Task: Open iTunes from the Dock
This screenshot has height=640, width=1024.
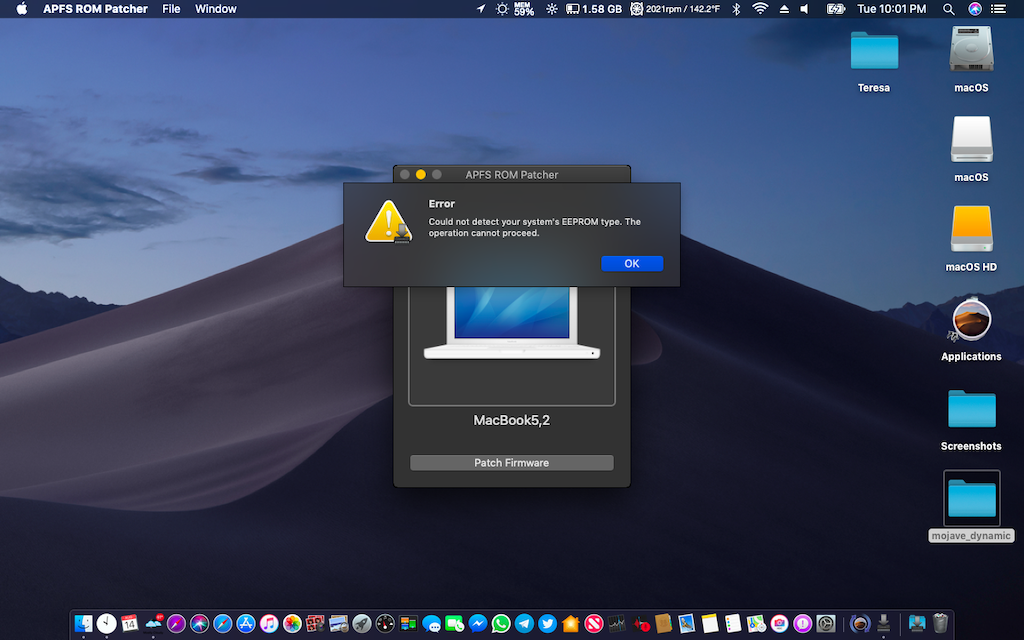Action: click(269, 624)
